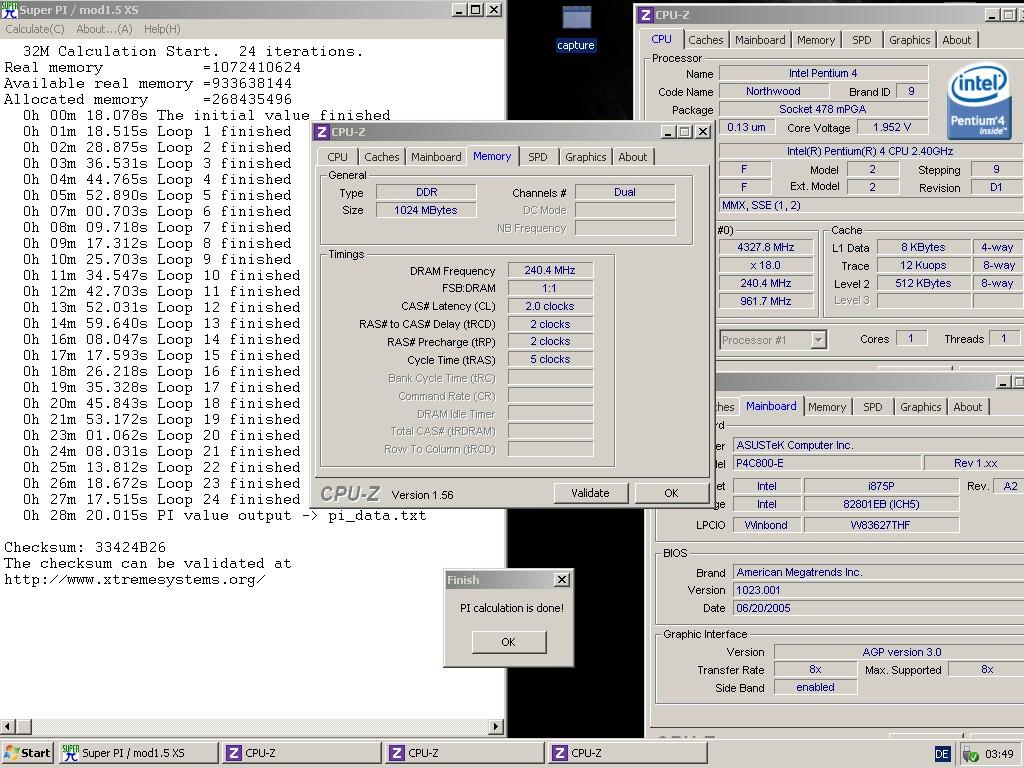Click the Validate button
Screen dimensions: 1024x768
click(590, 493)
